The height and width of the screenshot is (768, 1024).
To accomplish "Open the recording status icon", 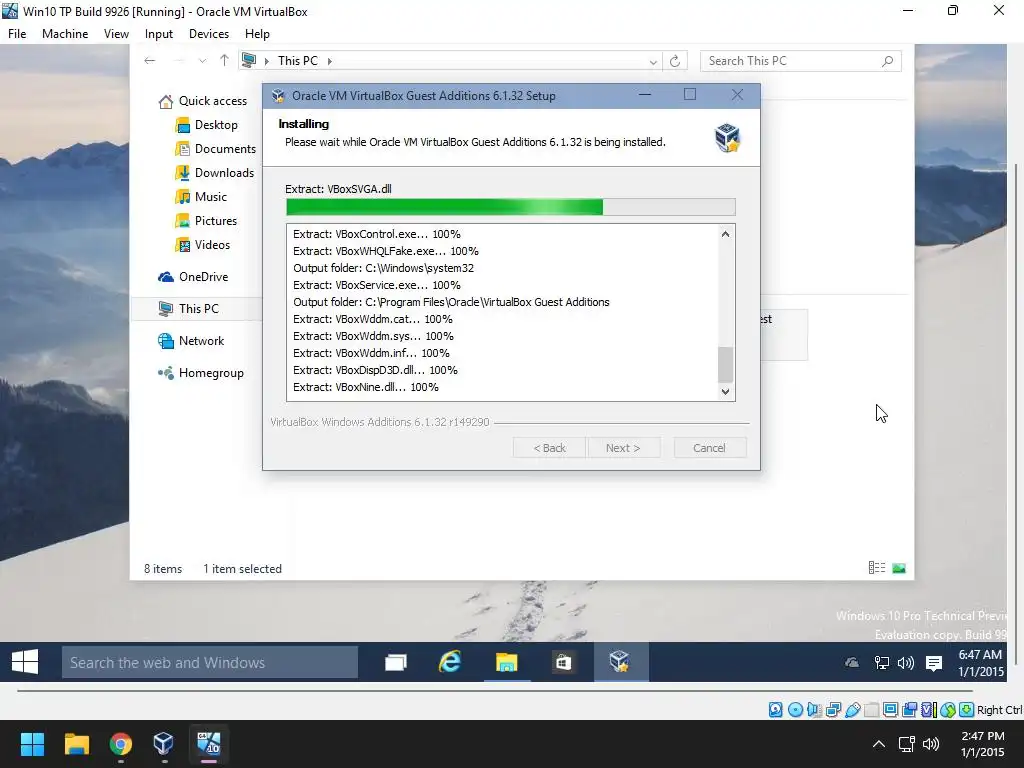I will point(909,710).
